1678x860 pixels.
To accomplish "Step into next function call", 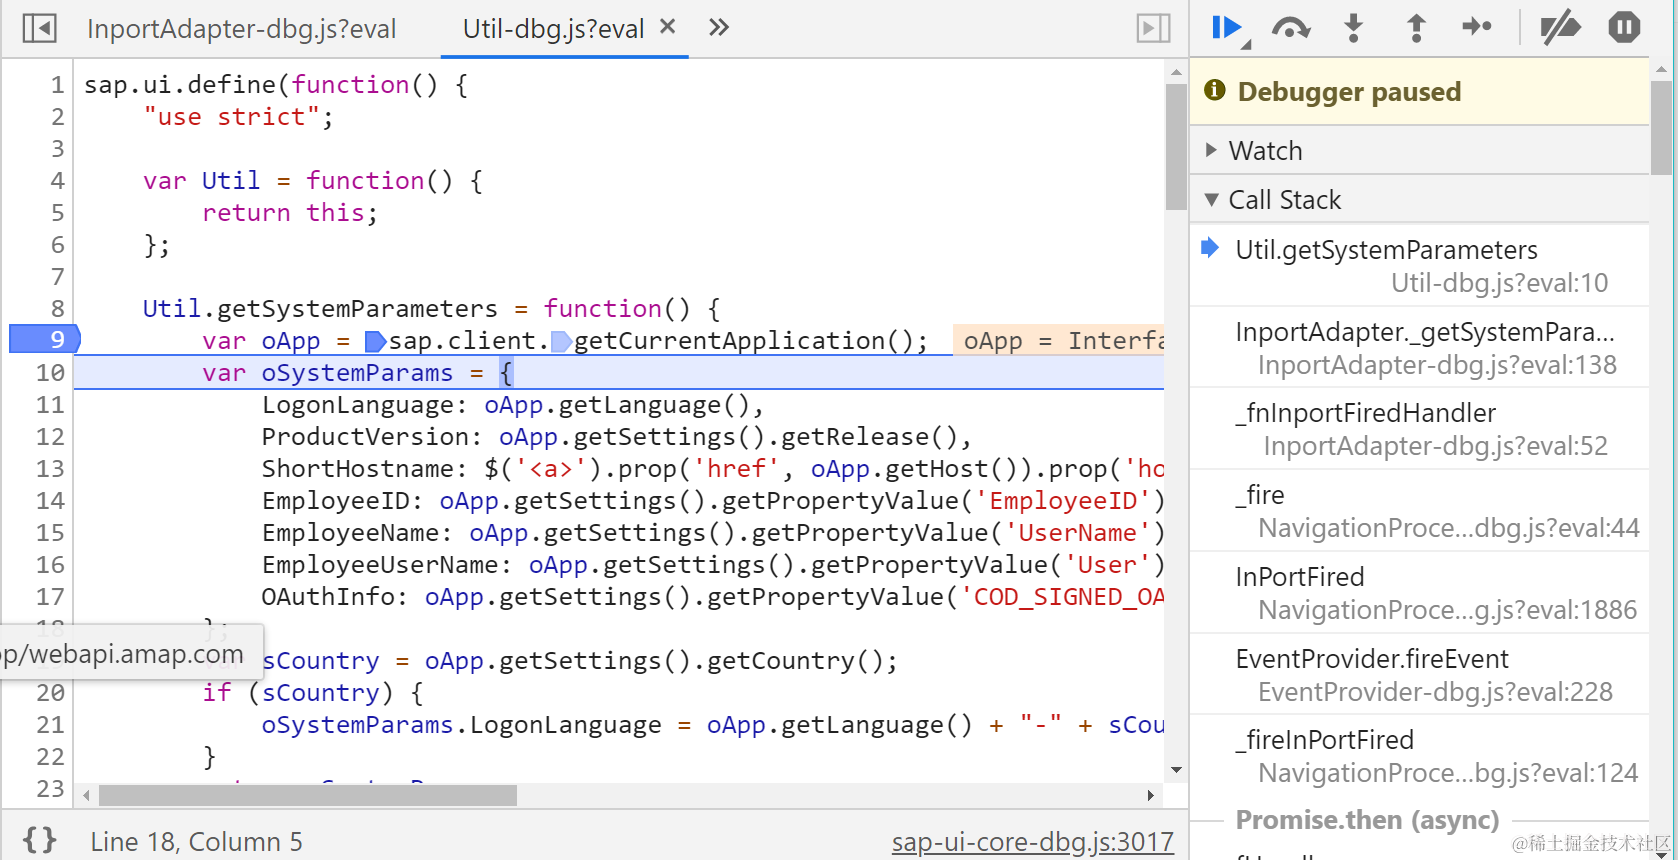I will [x=1353, y=28].
